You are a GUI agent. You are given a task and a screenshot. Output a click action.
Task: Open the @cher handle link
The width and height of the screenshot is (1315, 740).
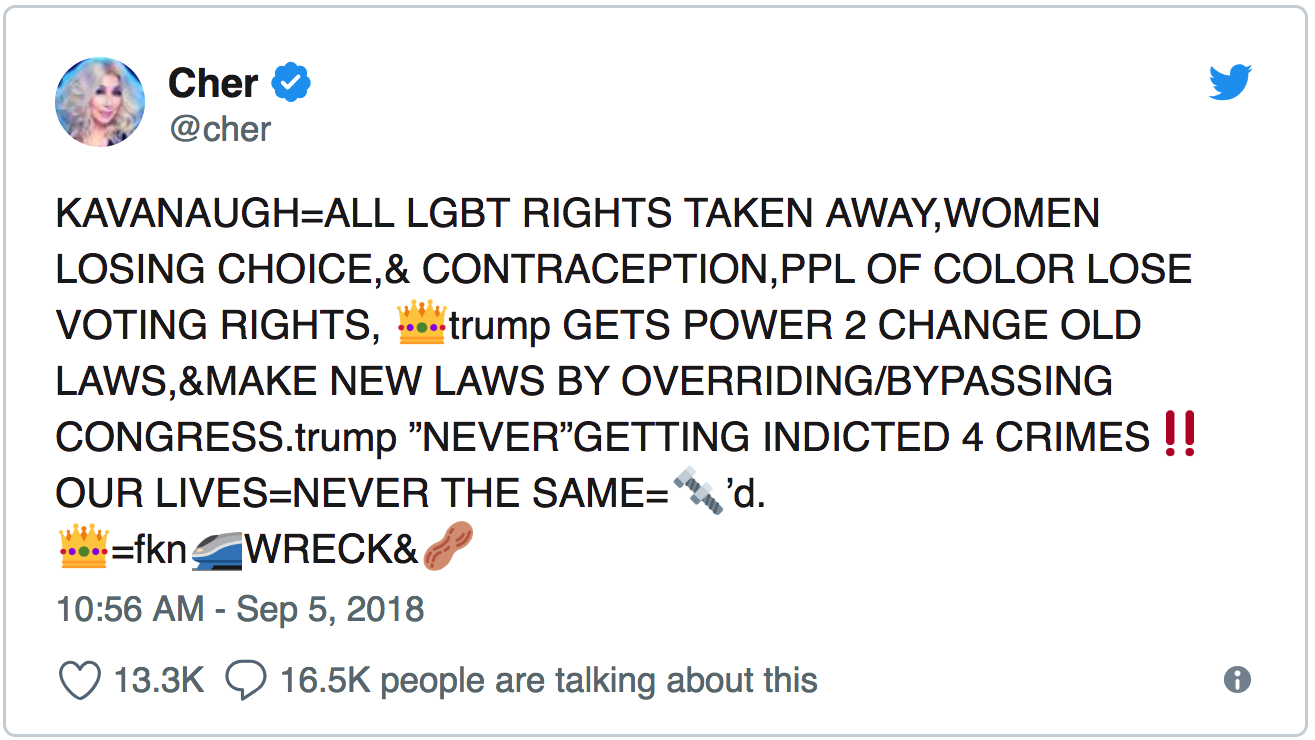tap(219, 129)
